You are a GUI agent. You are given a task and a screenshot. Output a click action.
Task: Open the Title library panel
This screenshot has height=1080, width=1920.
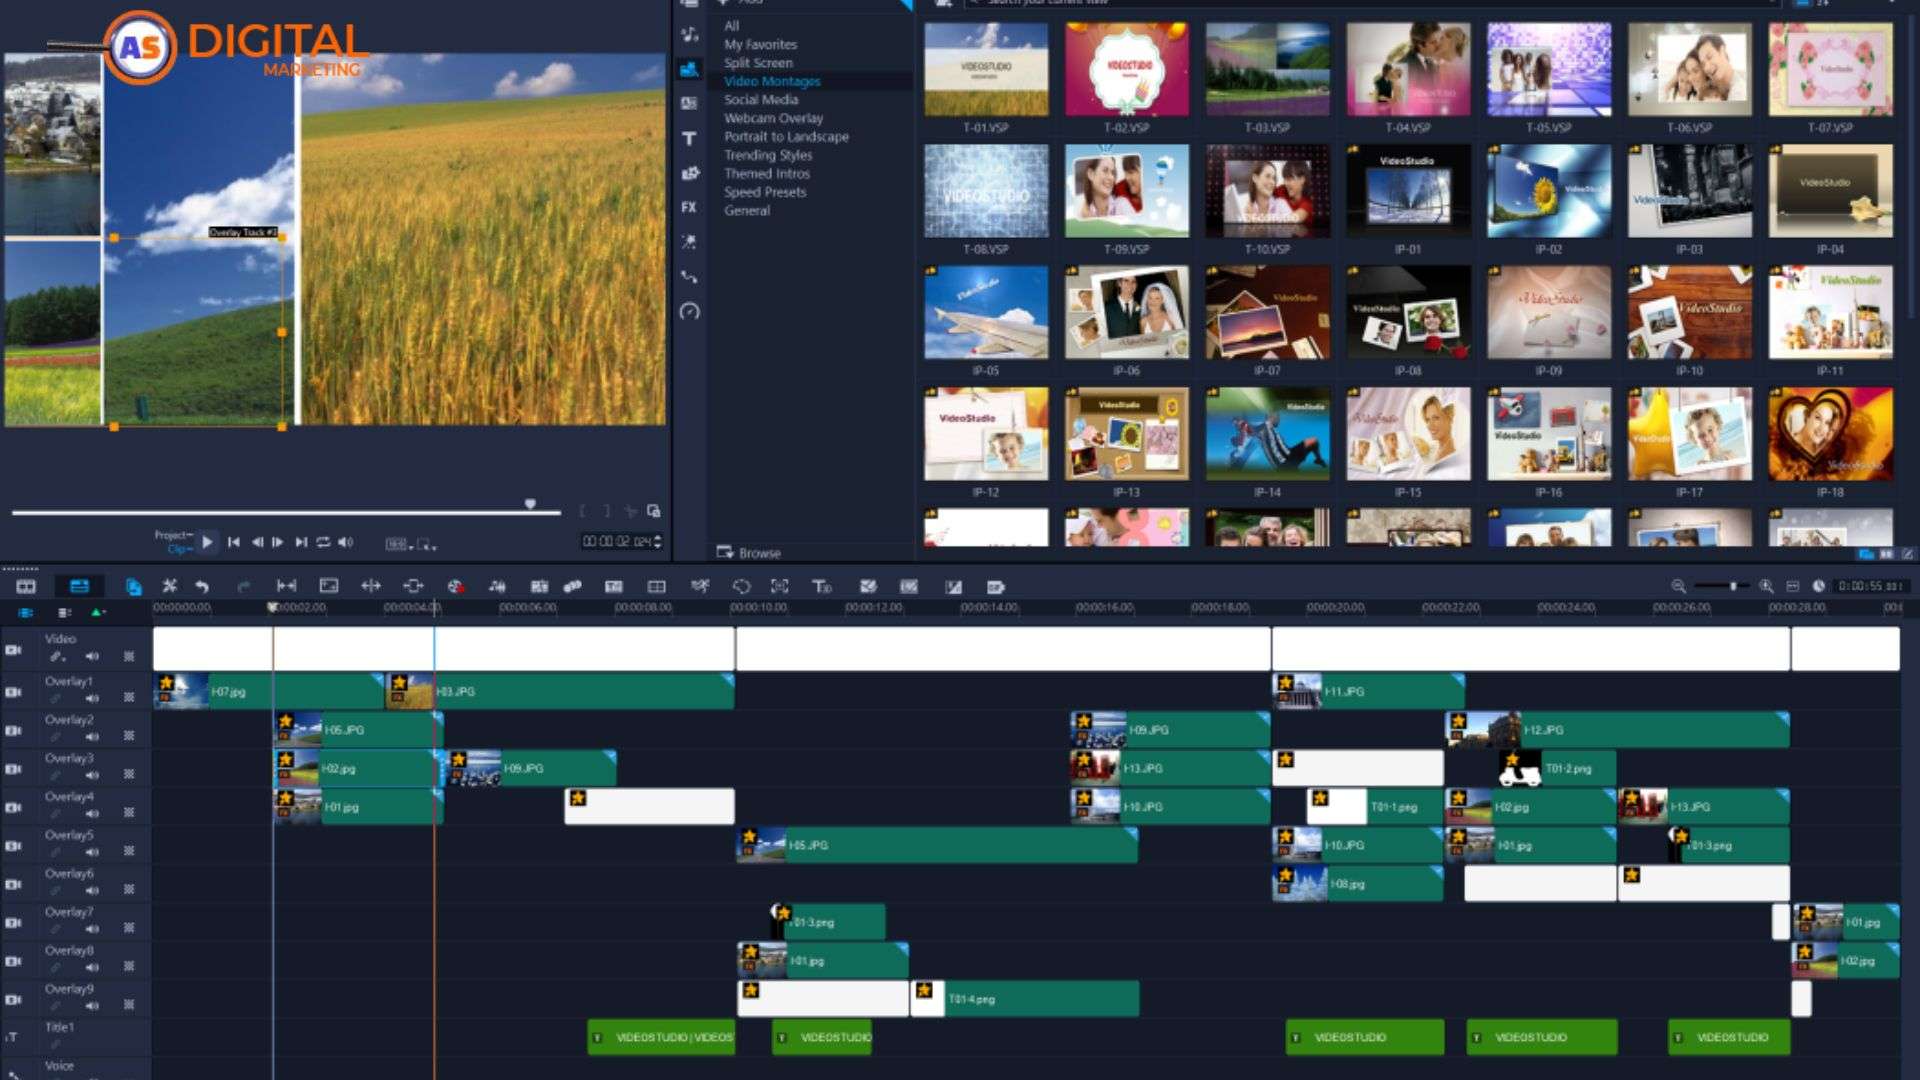pyautogui.click(x=689, y=139)
